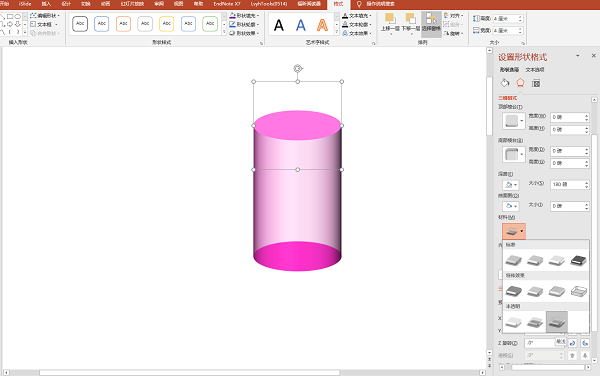
Task: Open the Shape Fill (形状填充) menu
Action: tap(244, 15)
